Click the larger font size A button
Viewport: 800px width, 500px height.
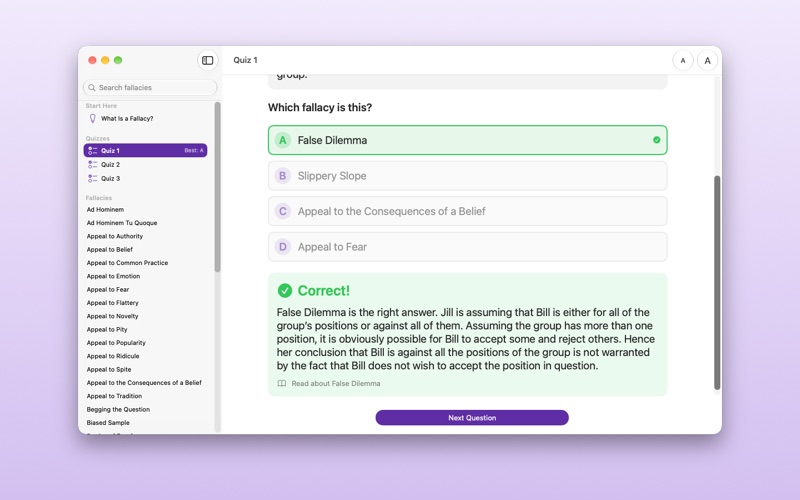[707, 60]
